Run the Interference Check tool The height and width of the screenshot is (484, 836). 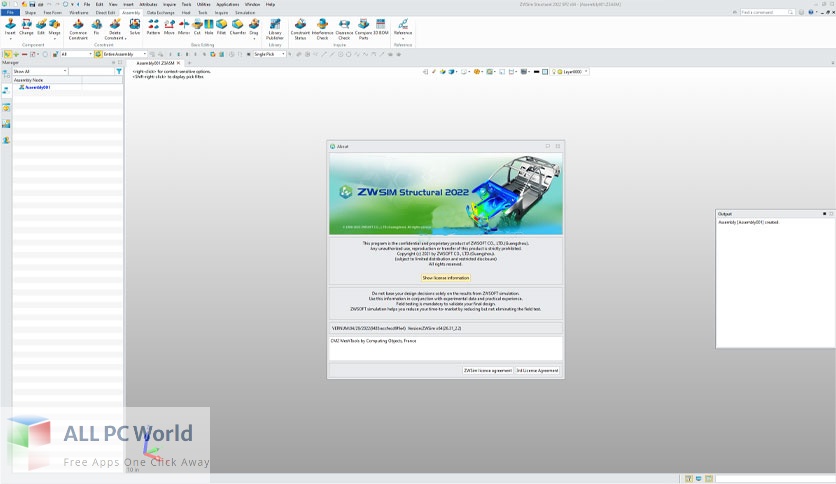point(322,29)
